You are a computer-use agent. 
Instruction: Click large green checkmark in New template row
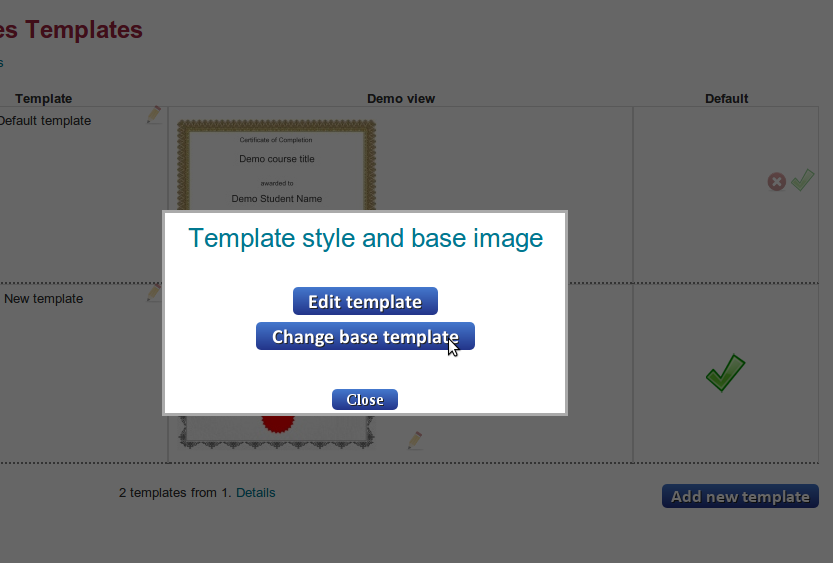coord(725,373)
